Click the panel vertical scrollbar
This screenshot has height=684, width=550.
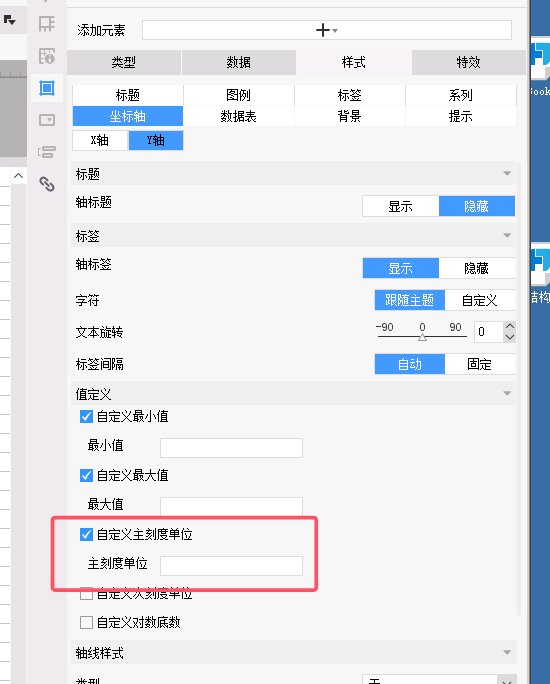pyautogui.click(x=519, y=388)
